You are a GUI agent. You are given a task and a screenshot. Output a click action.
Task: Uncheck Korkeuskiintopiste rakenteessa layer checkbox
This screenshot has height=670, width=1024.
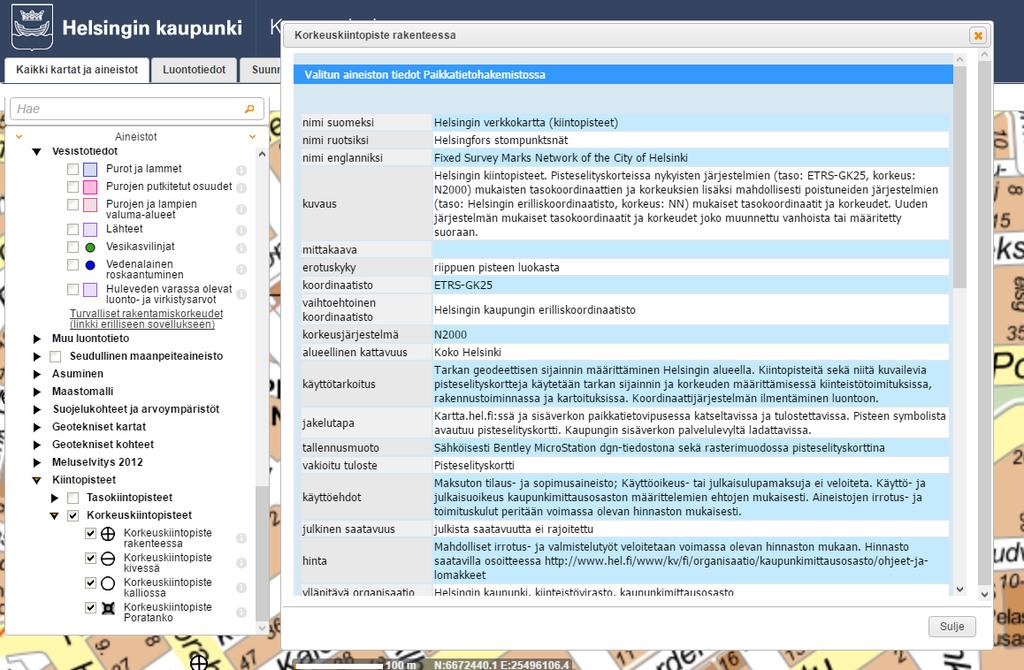pyautogui.click(x=91, y=534)
